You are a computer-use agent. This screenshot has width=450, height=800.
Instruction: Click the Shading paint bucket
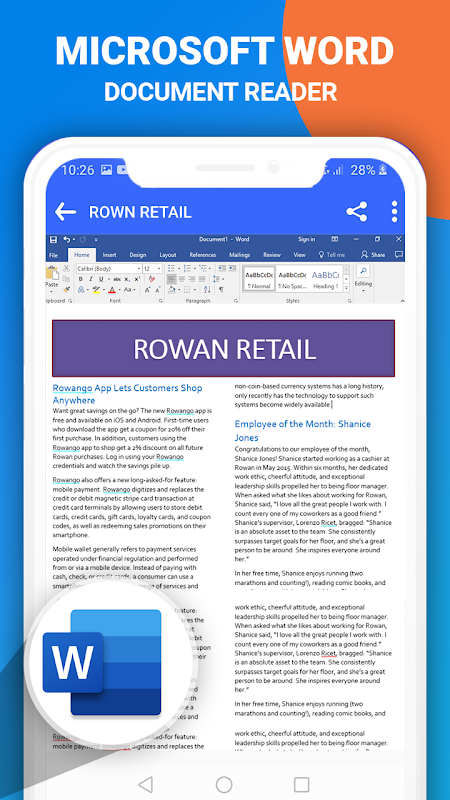point(172,290)
